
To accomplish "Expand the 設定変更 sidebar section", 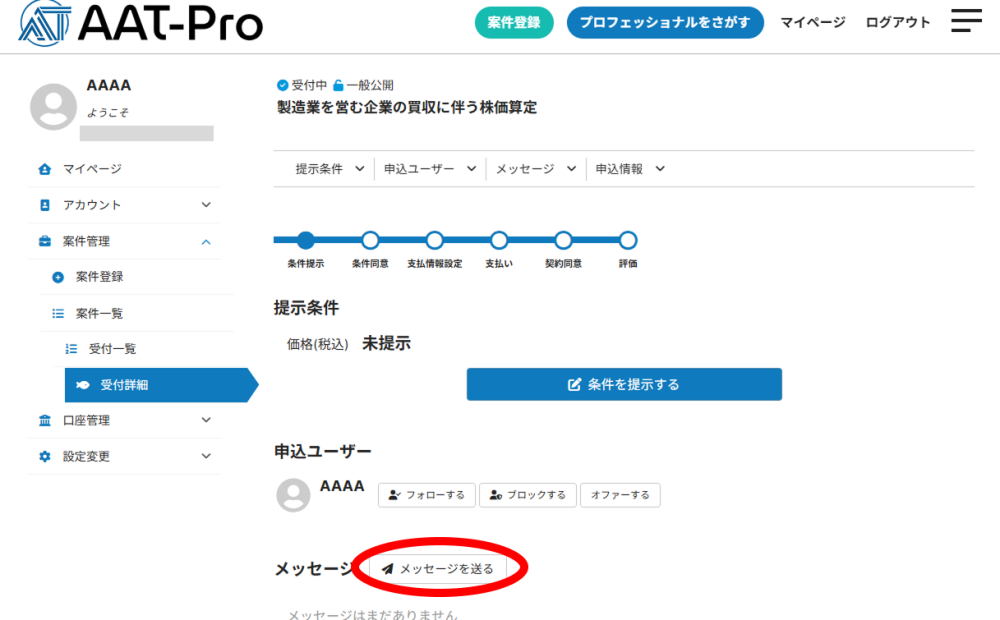I will pyautogui.click(x=206, y=457).
